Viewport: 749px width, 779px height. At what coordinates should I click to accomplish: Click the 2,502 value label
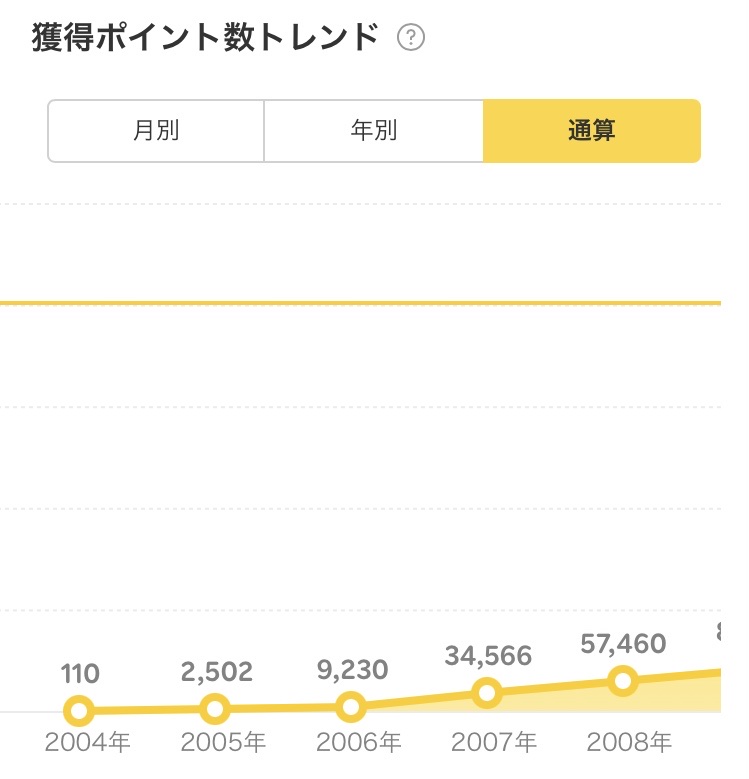(217, 672)
